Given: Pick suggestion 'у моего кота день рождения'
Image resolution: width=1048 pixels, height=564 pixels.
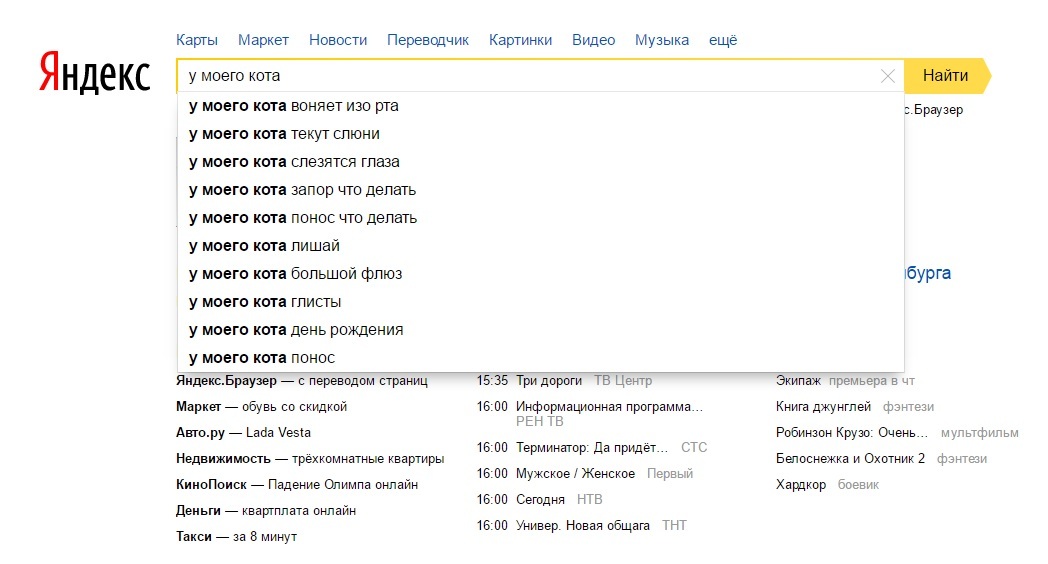Looking at the screenshot, I should (296, 330).
